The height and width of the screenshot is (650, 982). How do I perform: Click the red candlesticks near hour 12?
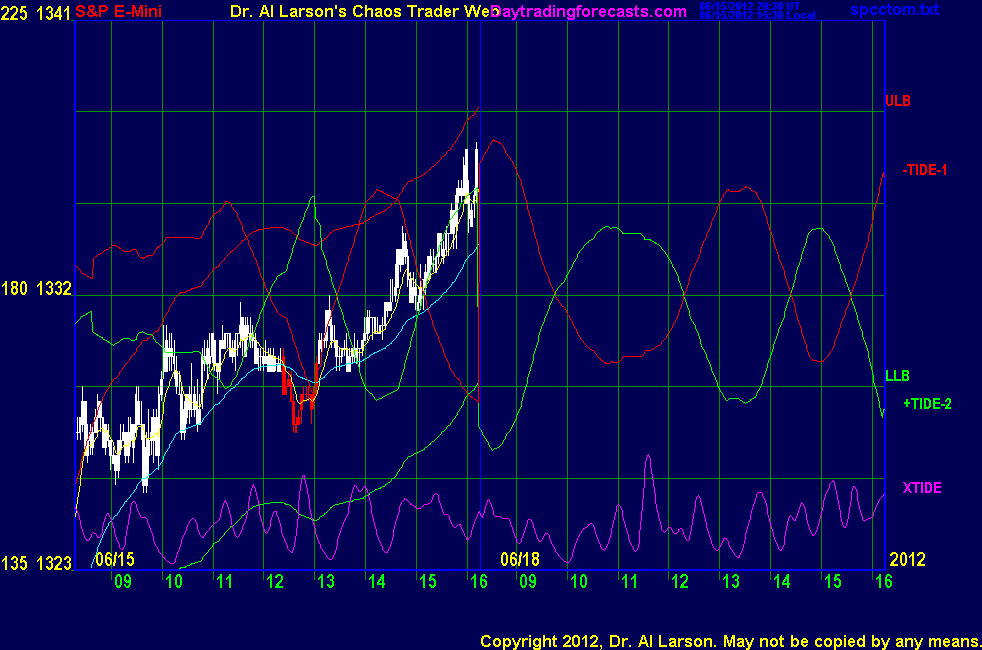point(297,400)
